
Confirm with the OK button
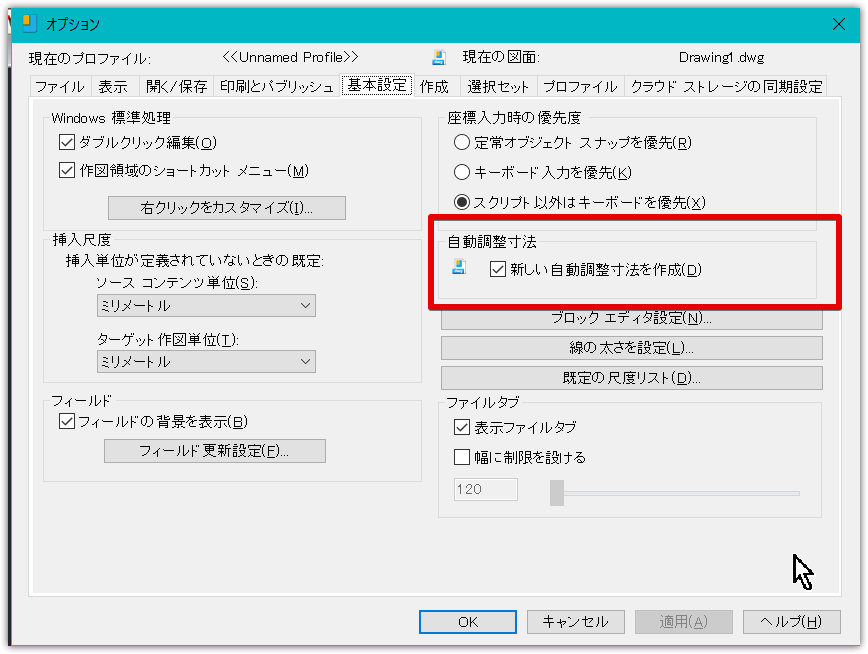pyautogui.click(x=468, y=622)
